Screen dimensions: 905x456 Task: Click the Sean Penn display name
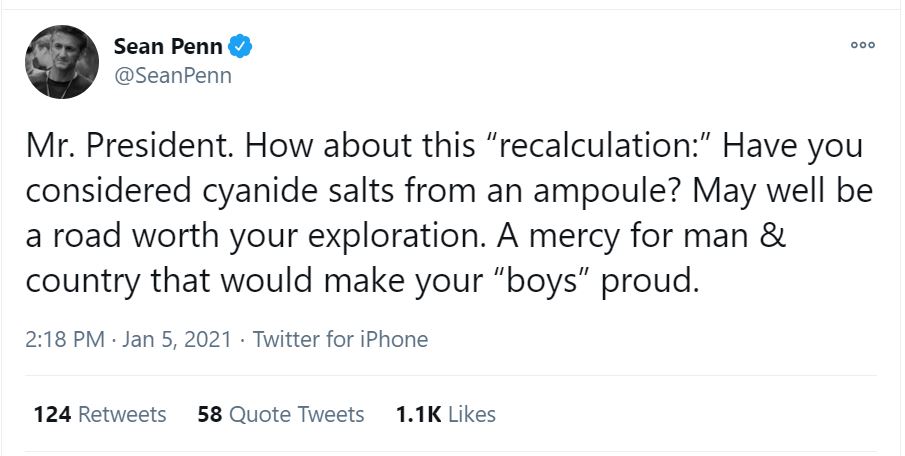tap(168, 45)
